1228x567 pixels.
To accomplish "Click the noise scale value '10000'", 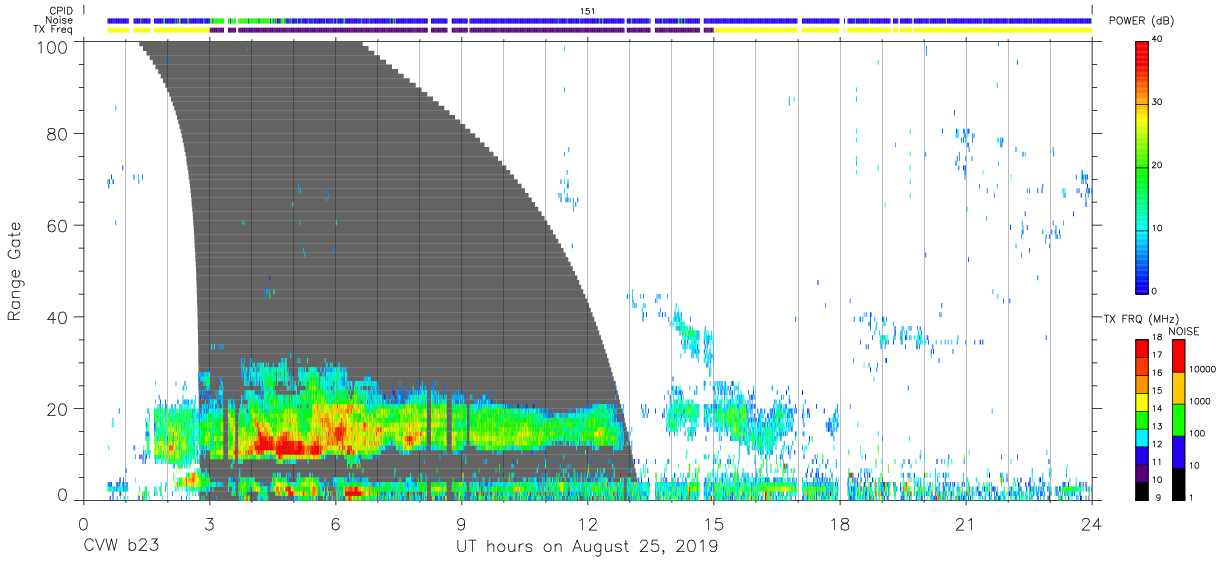I will [1203, 369].
